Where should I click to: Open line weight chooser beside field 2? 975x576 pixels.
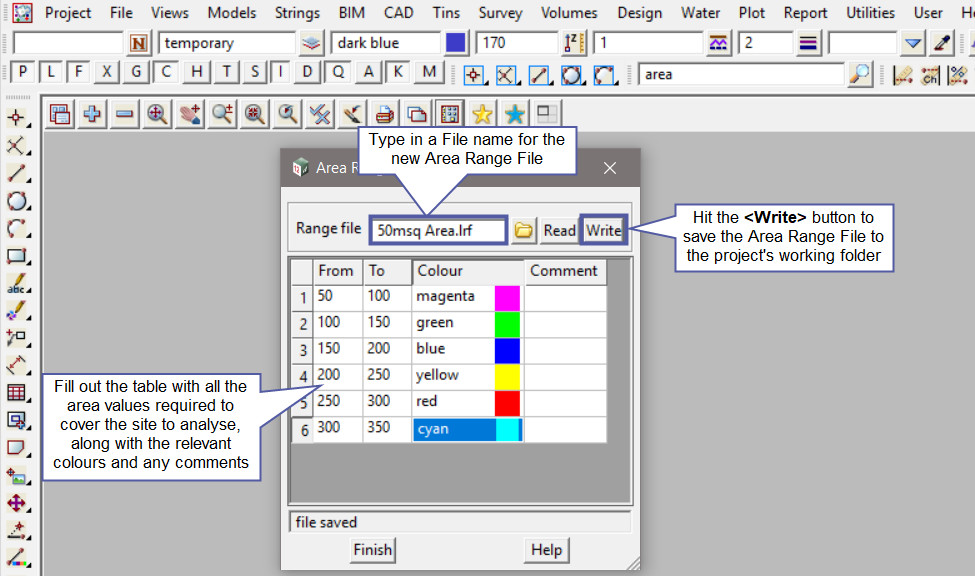(x=808, y=43)
